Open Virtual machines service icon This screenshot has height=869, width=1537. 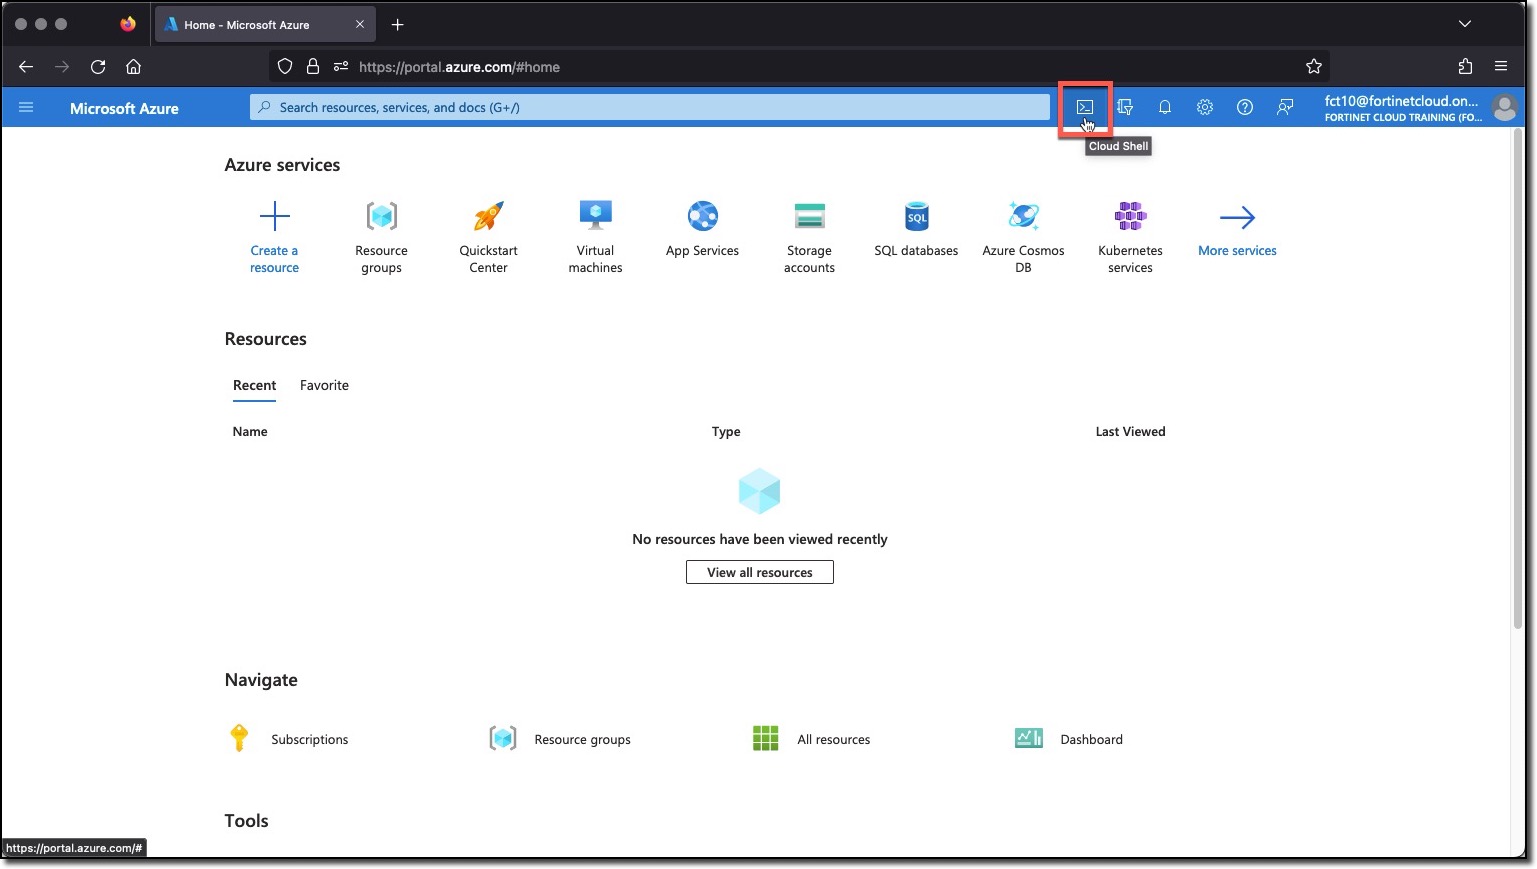[x=596, y=216]
